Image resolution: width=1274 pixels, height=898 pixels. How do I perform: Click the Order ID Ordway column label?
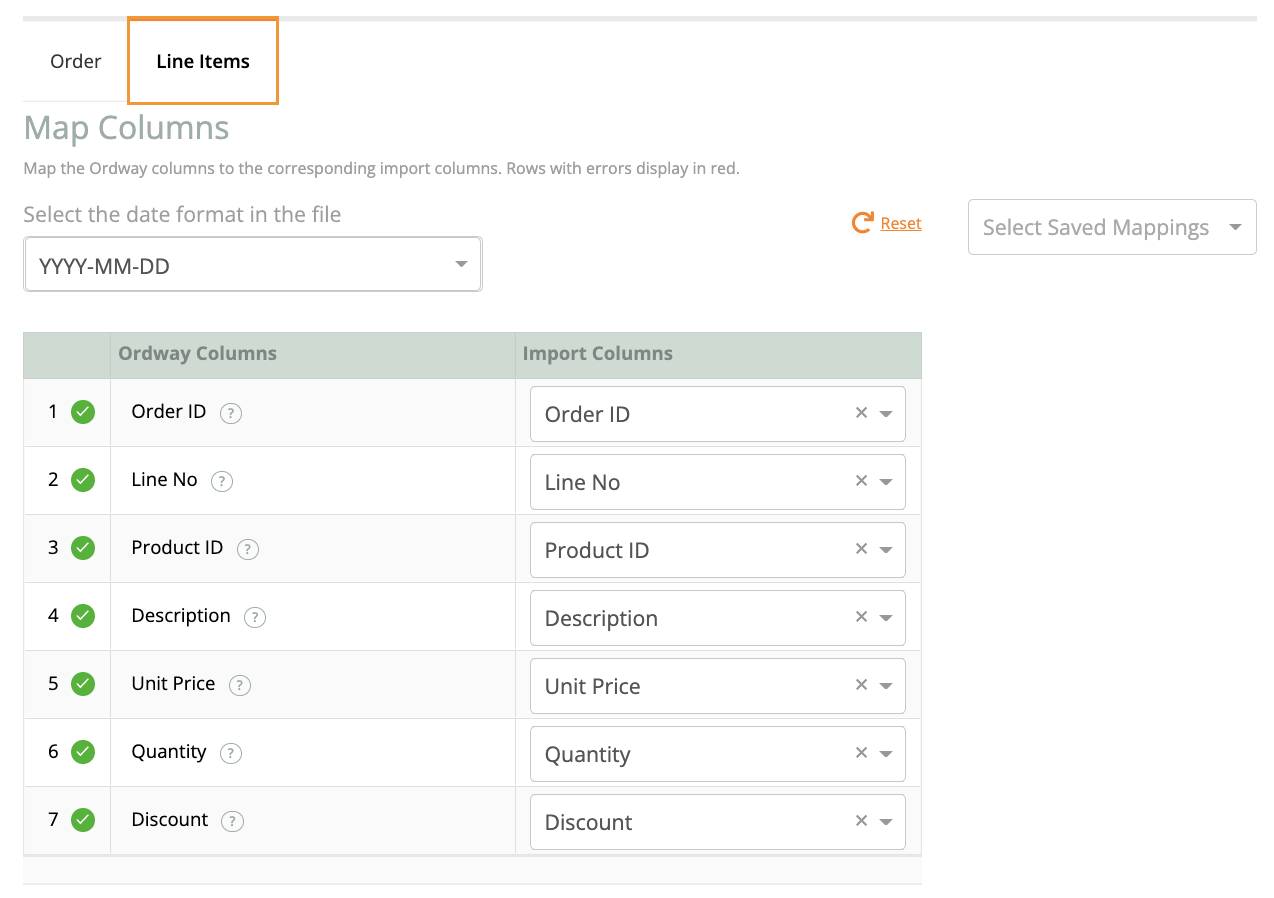(169, 411)
